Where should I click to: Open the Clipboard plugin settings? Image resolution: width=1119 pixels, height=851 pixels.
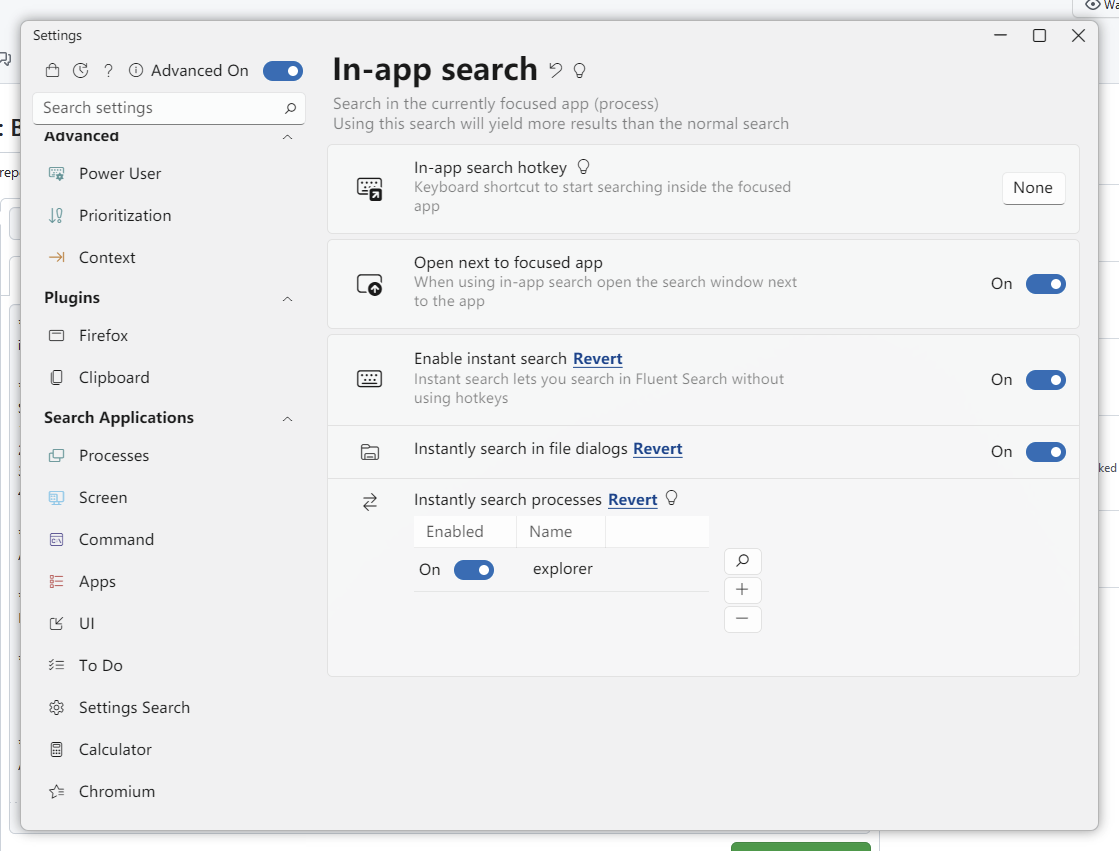113,377
